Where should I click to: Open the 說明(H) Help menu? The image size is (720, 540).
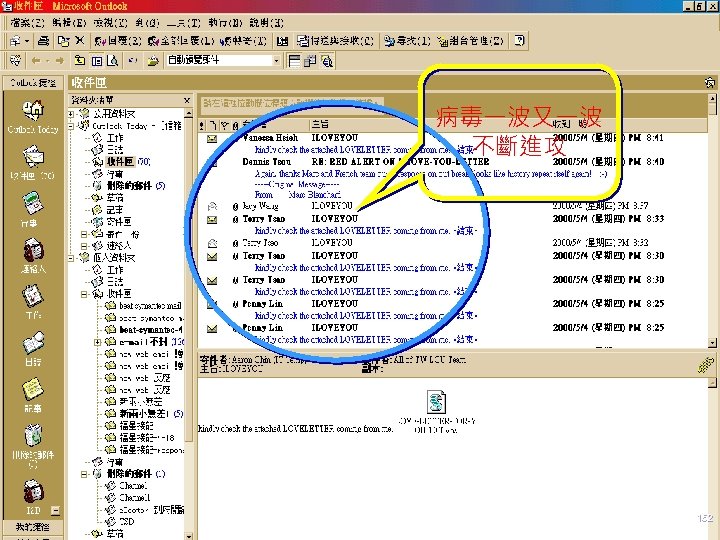click(x=266, y=22)
